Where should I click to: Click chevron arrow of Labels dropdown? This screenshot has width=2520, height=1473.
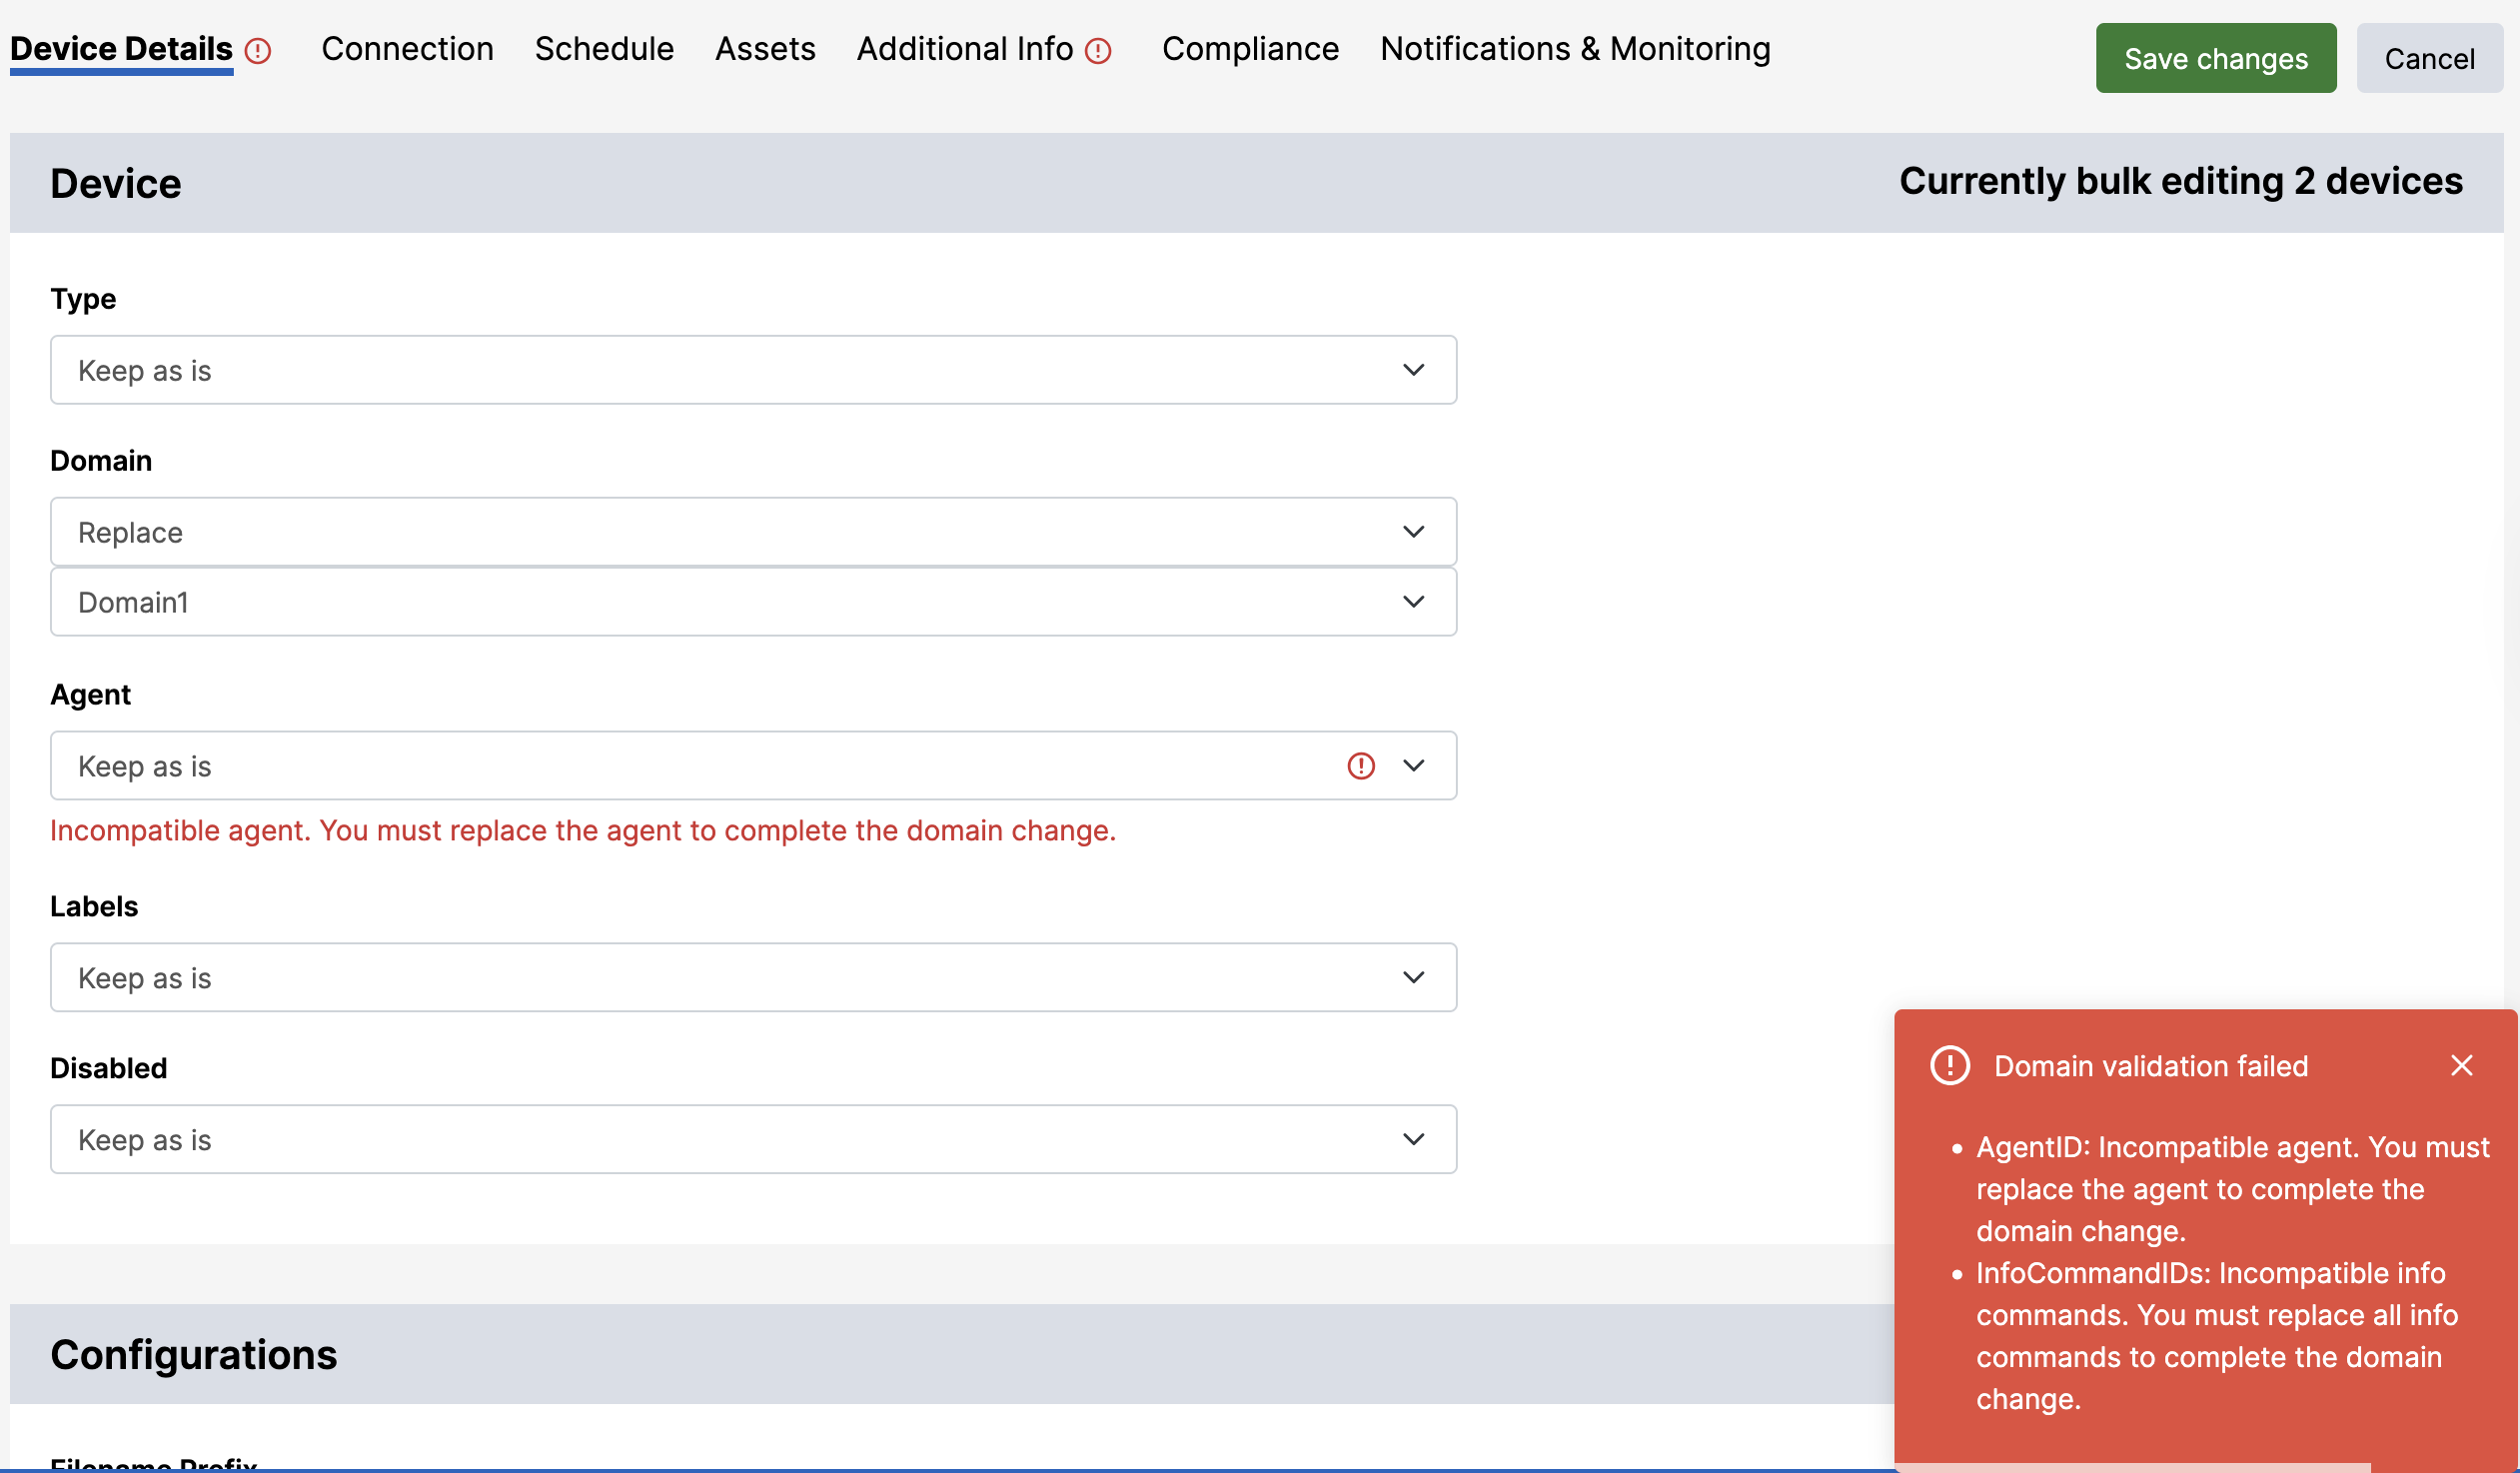click(1413, 978)
